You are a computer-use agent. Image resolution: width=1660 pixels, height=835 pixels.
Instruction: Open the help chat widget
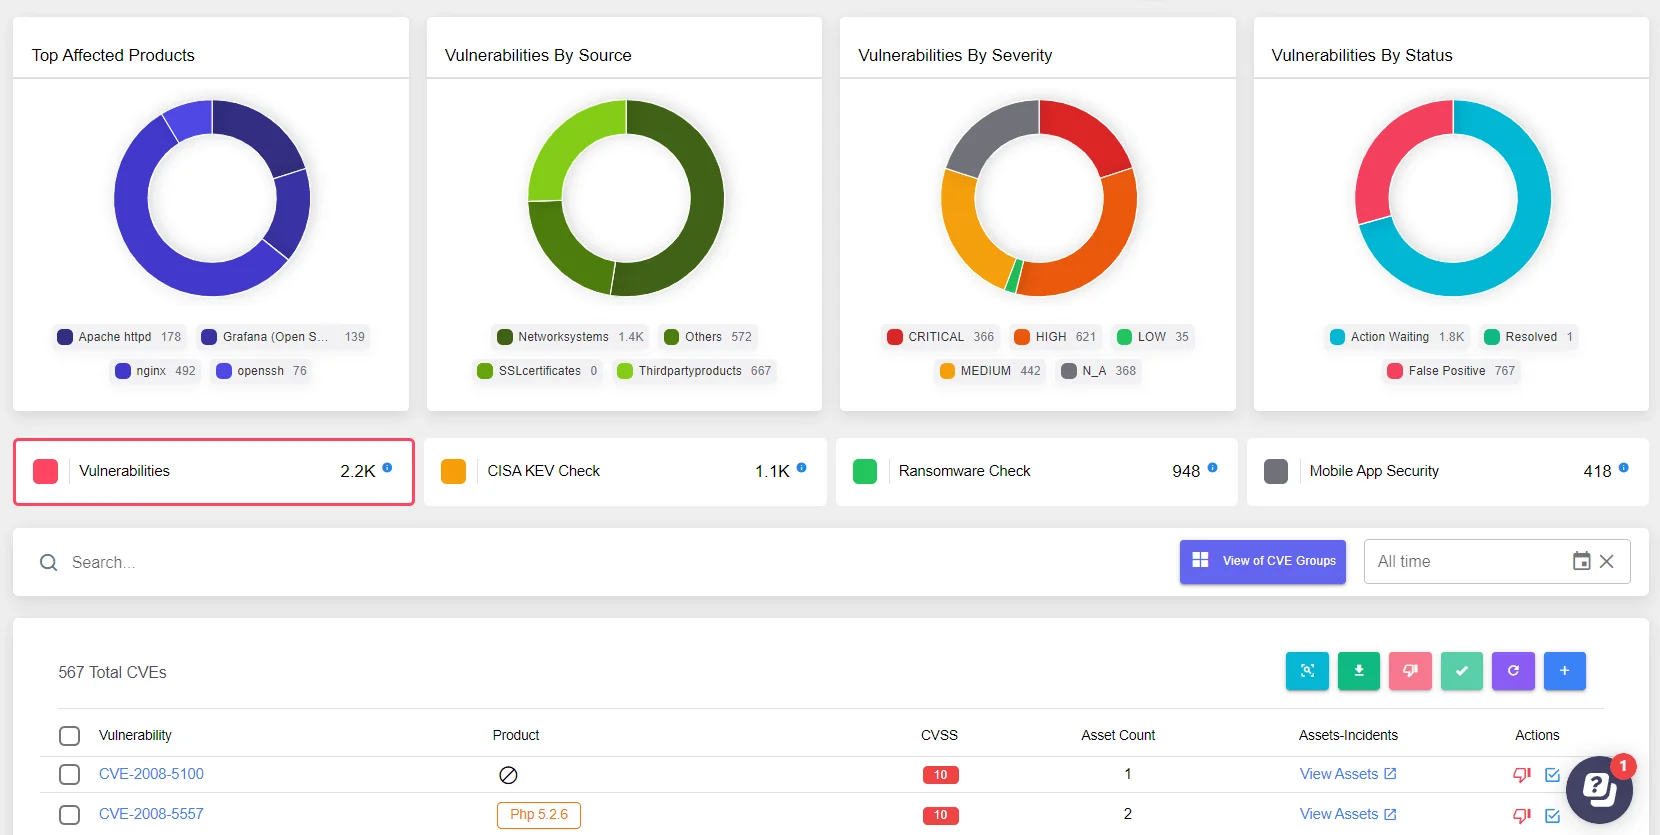[x=1600, y=790]
